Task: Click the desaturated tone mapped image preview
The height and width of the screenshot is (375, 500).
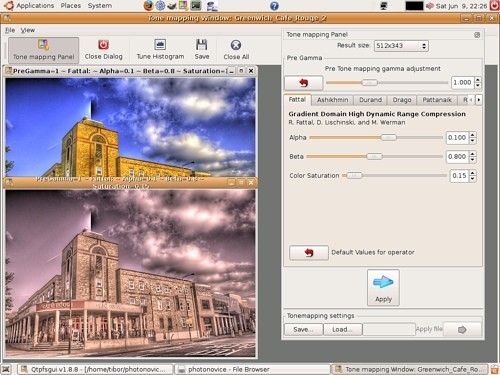Action: pyautogui.click(x=130, y=273)
